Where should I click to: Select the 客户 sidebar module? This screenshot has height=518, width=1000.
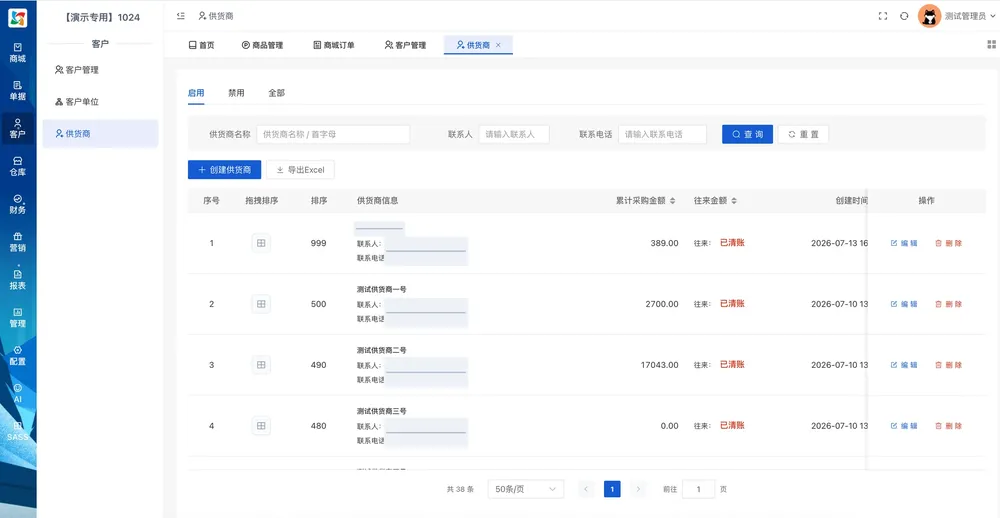(x=18, y=128)
